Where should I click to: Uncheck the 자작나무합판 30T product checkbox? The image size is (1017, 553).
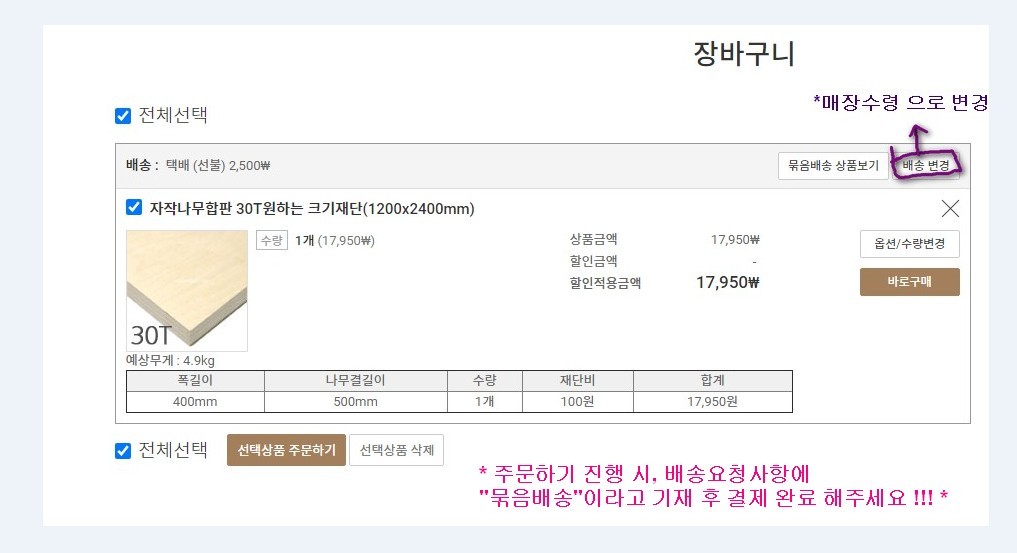(134, 207)
